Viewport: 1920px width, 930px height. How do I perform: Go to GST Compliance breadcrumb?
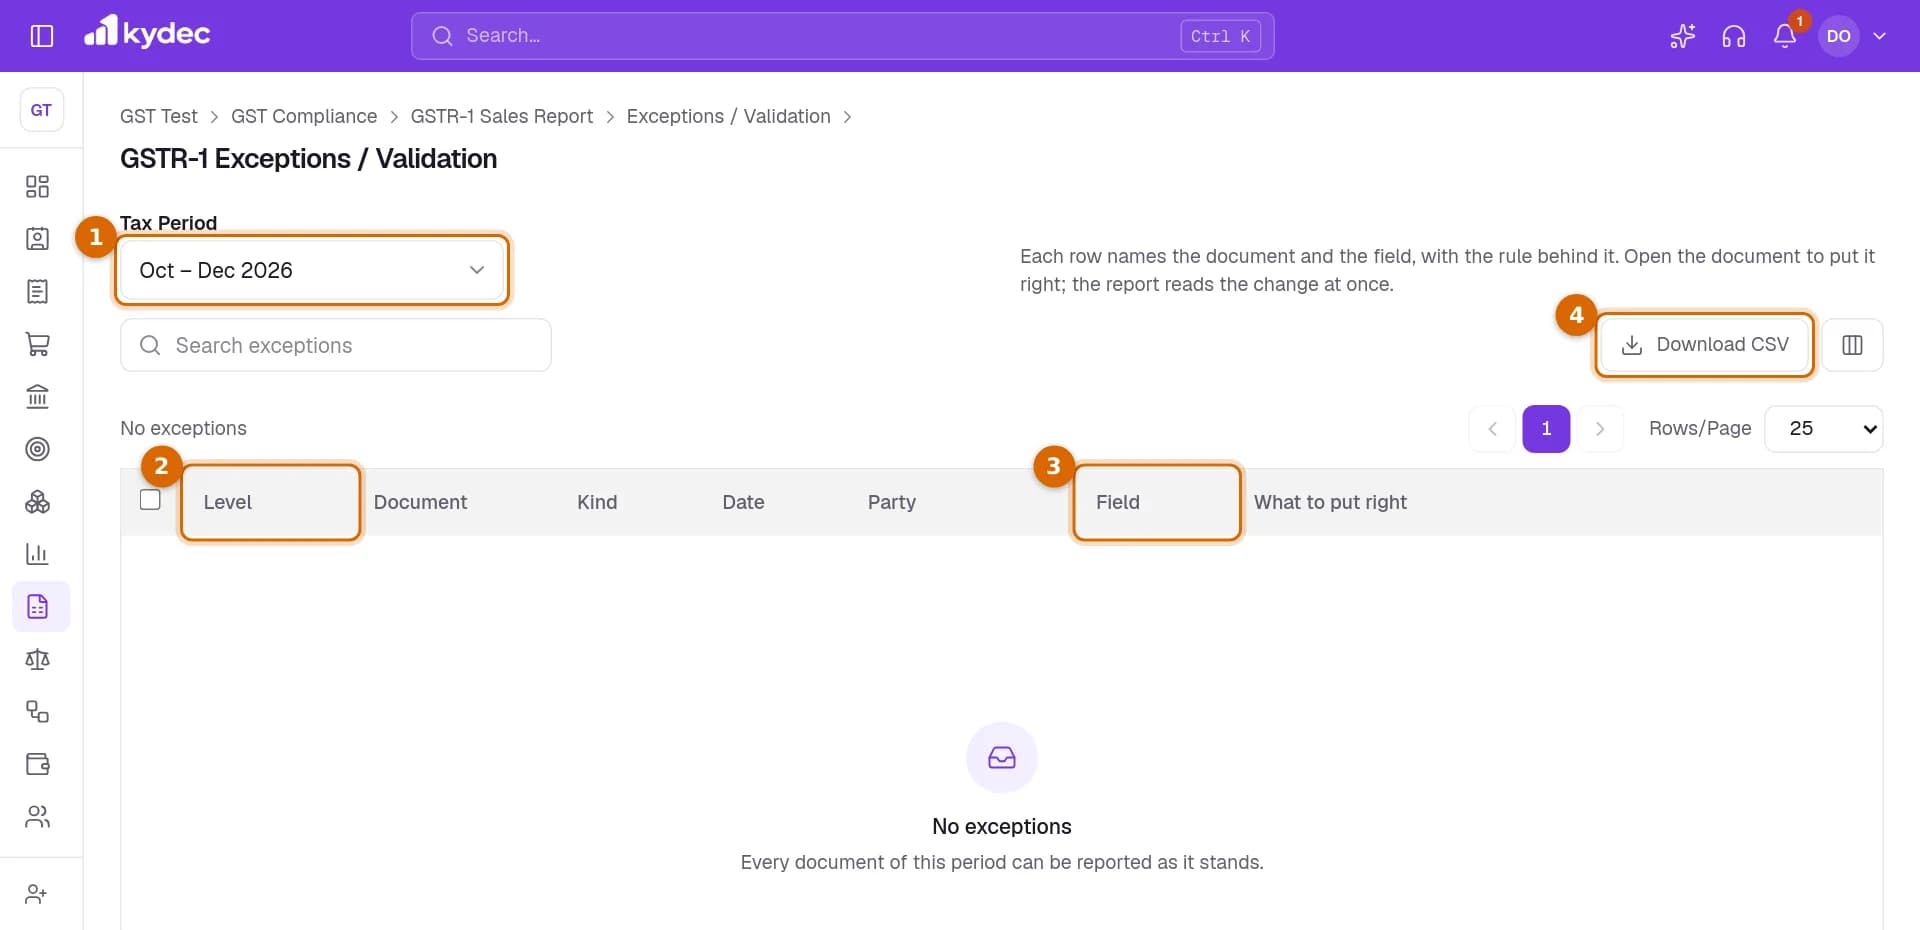coord(304,116)
